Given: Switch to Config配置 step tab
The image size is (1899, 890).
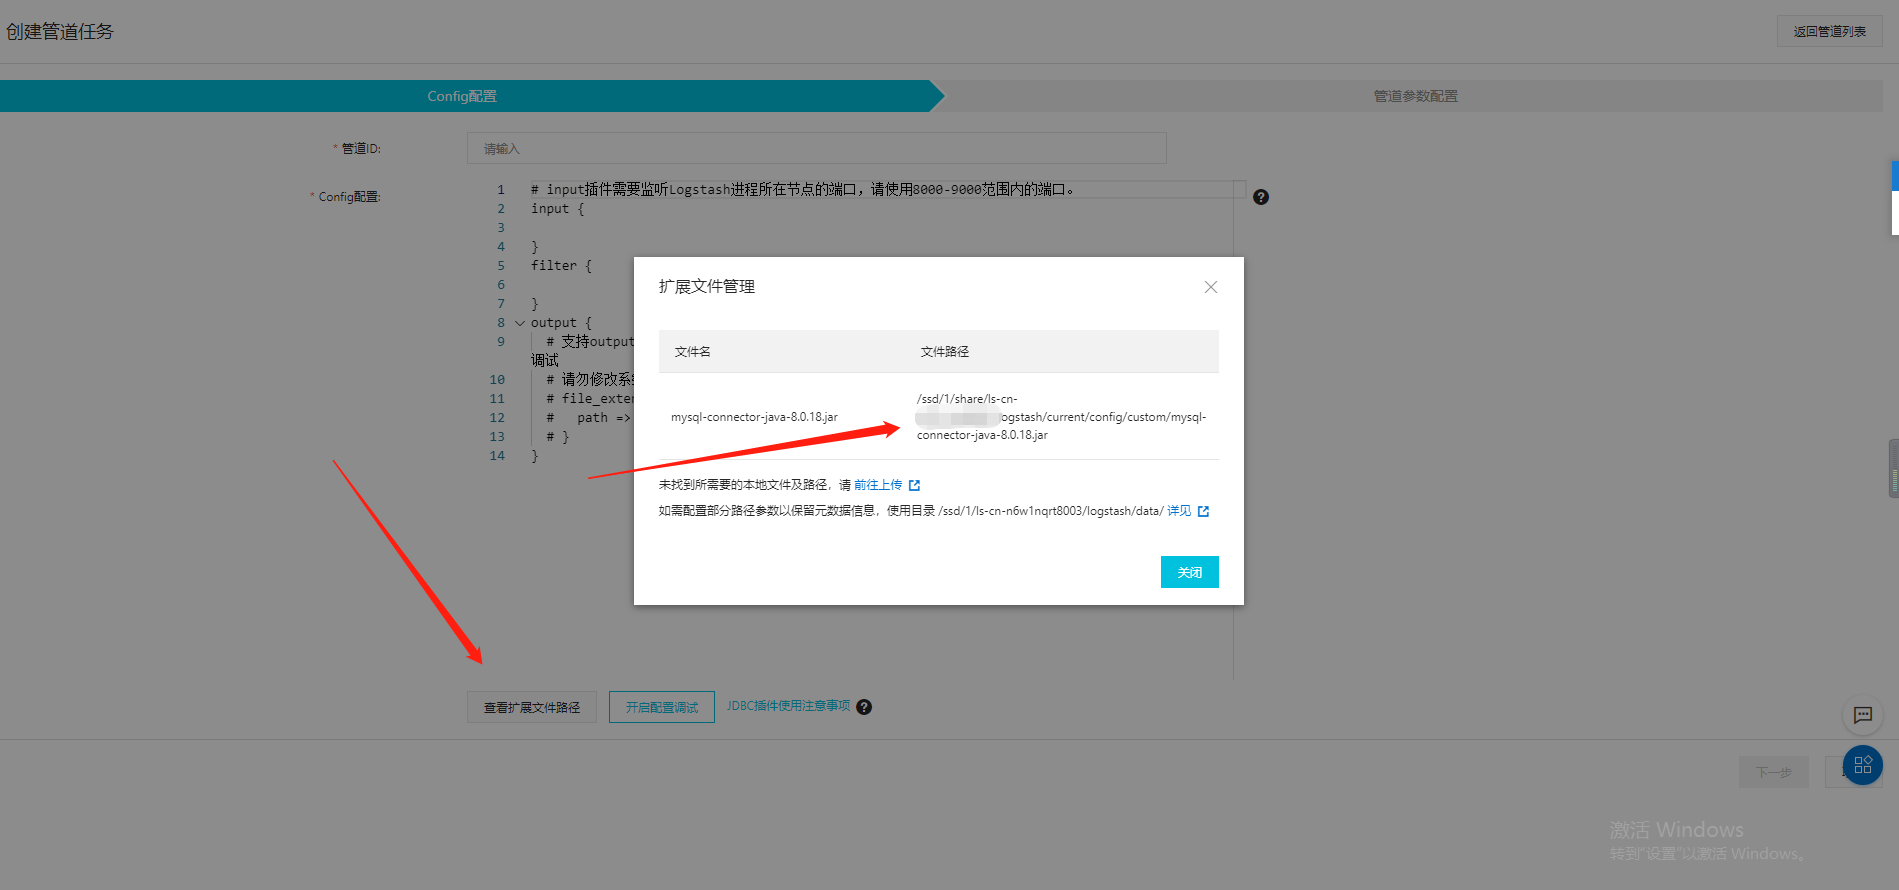Looking at the screenshot, I should tap(462, 96).
